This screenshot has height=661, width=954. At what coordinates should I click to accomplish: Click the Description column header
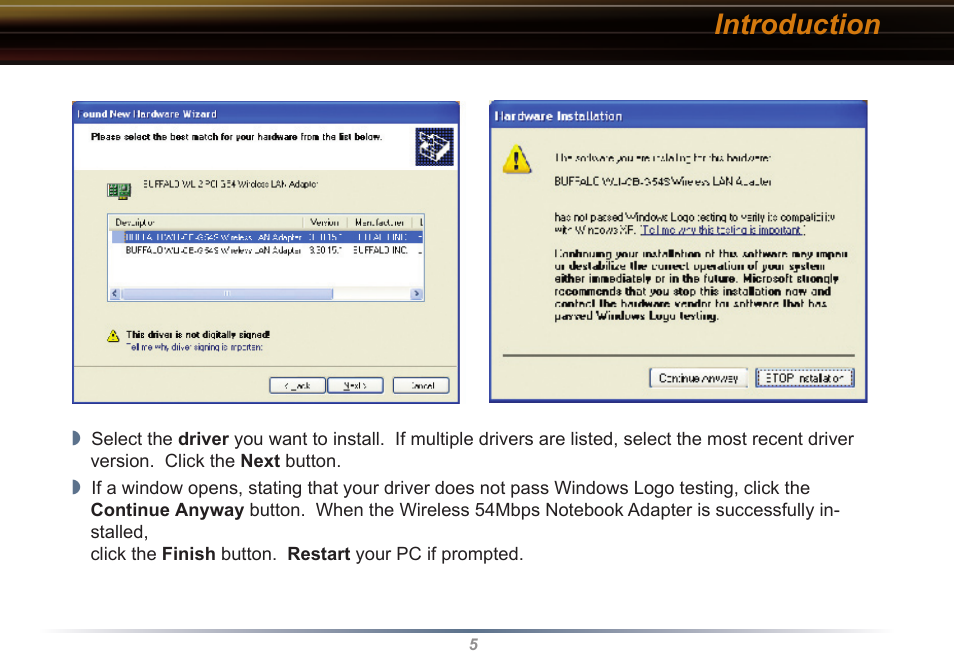206,222
